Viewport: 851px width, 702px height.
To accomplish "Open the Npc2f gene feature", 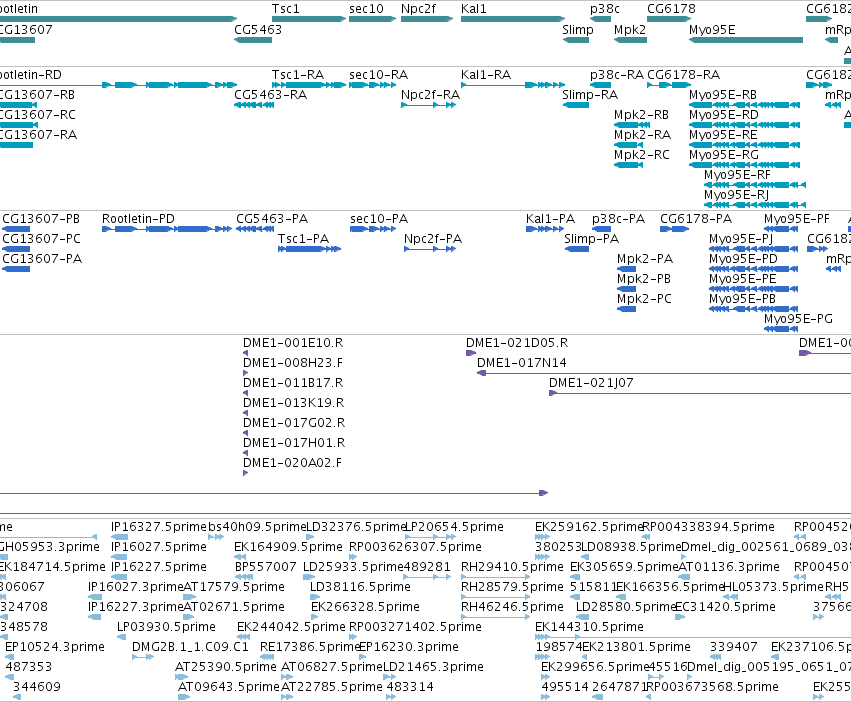I will (427, 19).
